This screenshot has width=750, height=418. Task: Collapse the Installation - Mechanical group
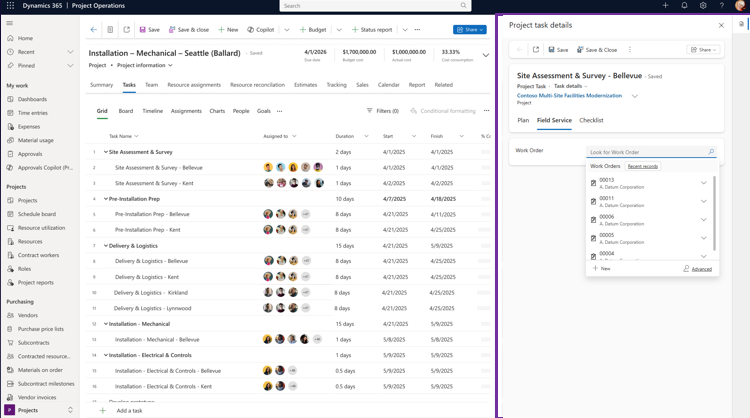[106, 324]
